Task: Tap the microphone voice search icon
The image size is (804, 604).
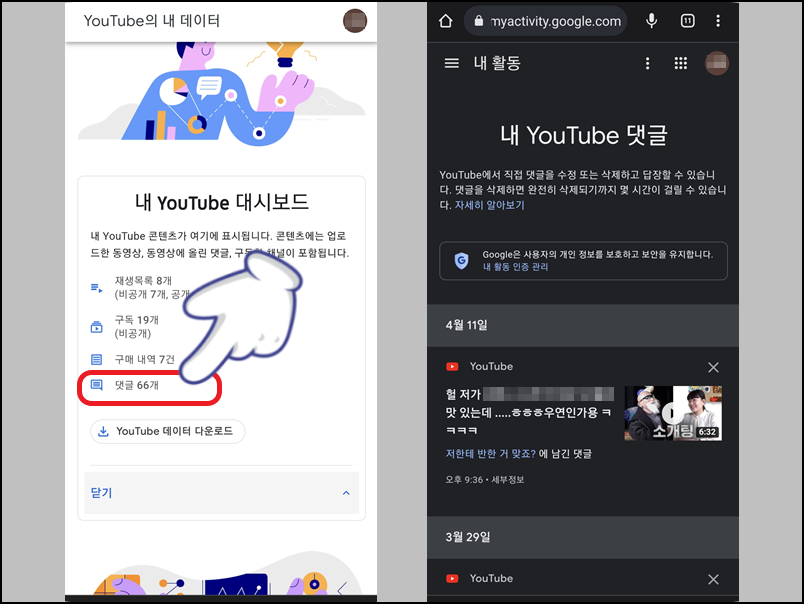Action: [652, 21]
